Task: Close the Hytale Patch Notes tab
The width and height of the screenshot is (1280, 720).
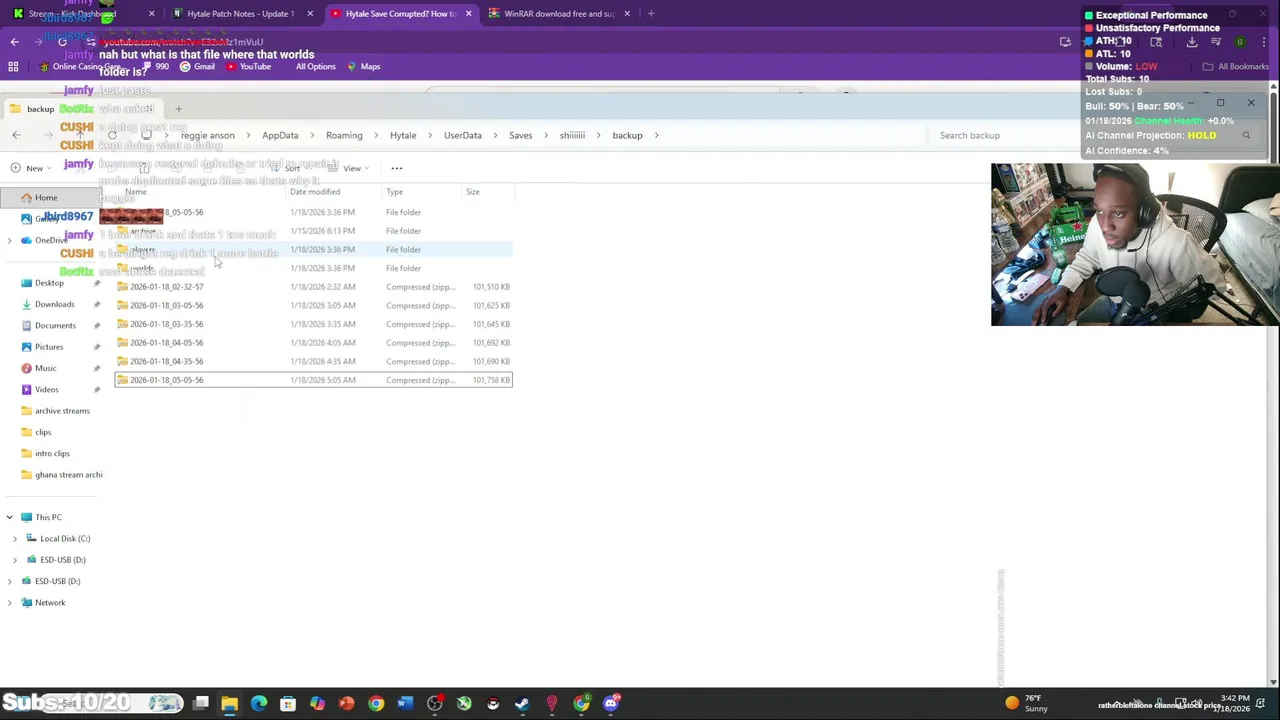Action: [x=310, y=14]
